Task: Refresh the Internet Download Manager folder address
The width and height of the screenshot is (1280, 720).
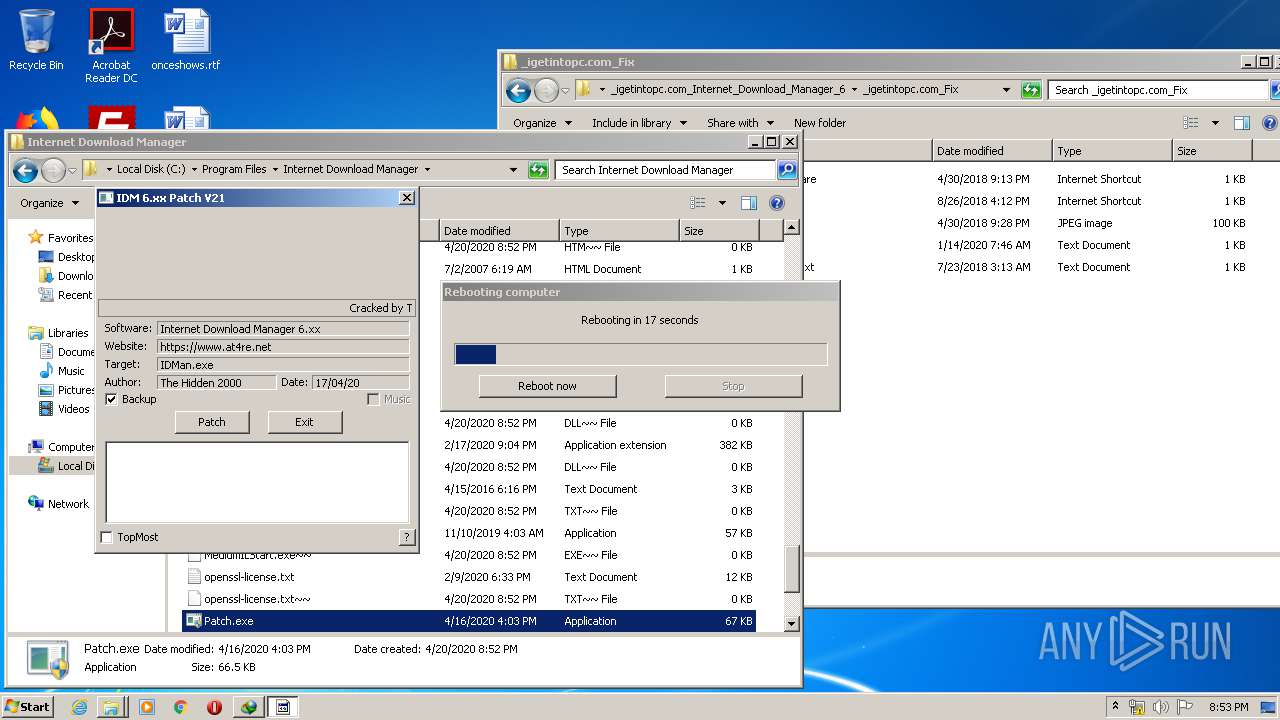Action: [538, 170]
